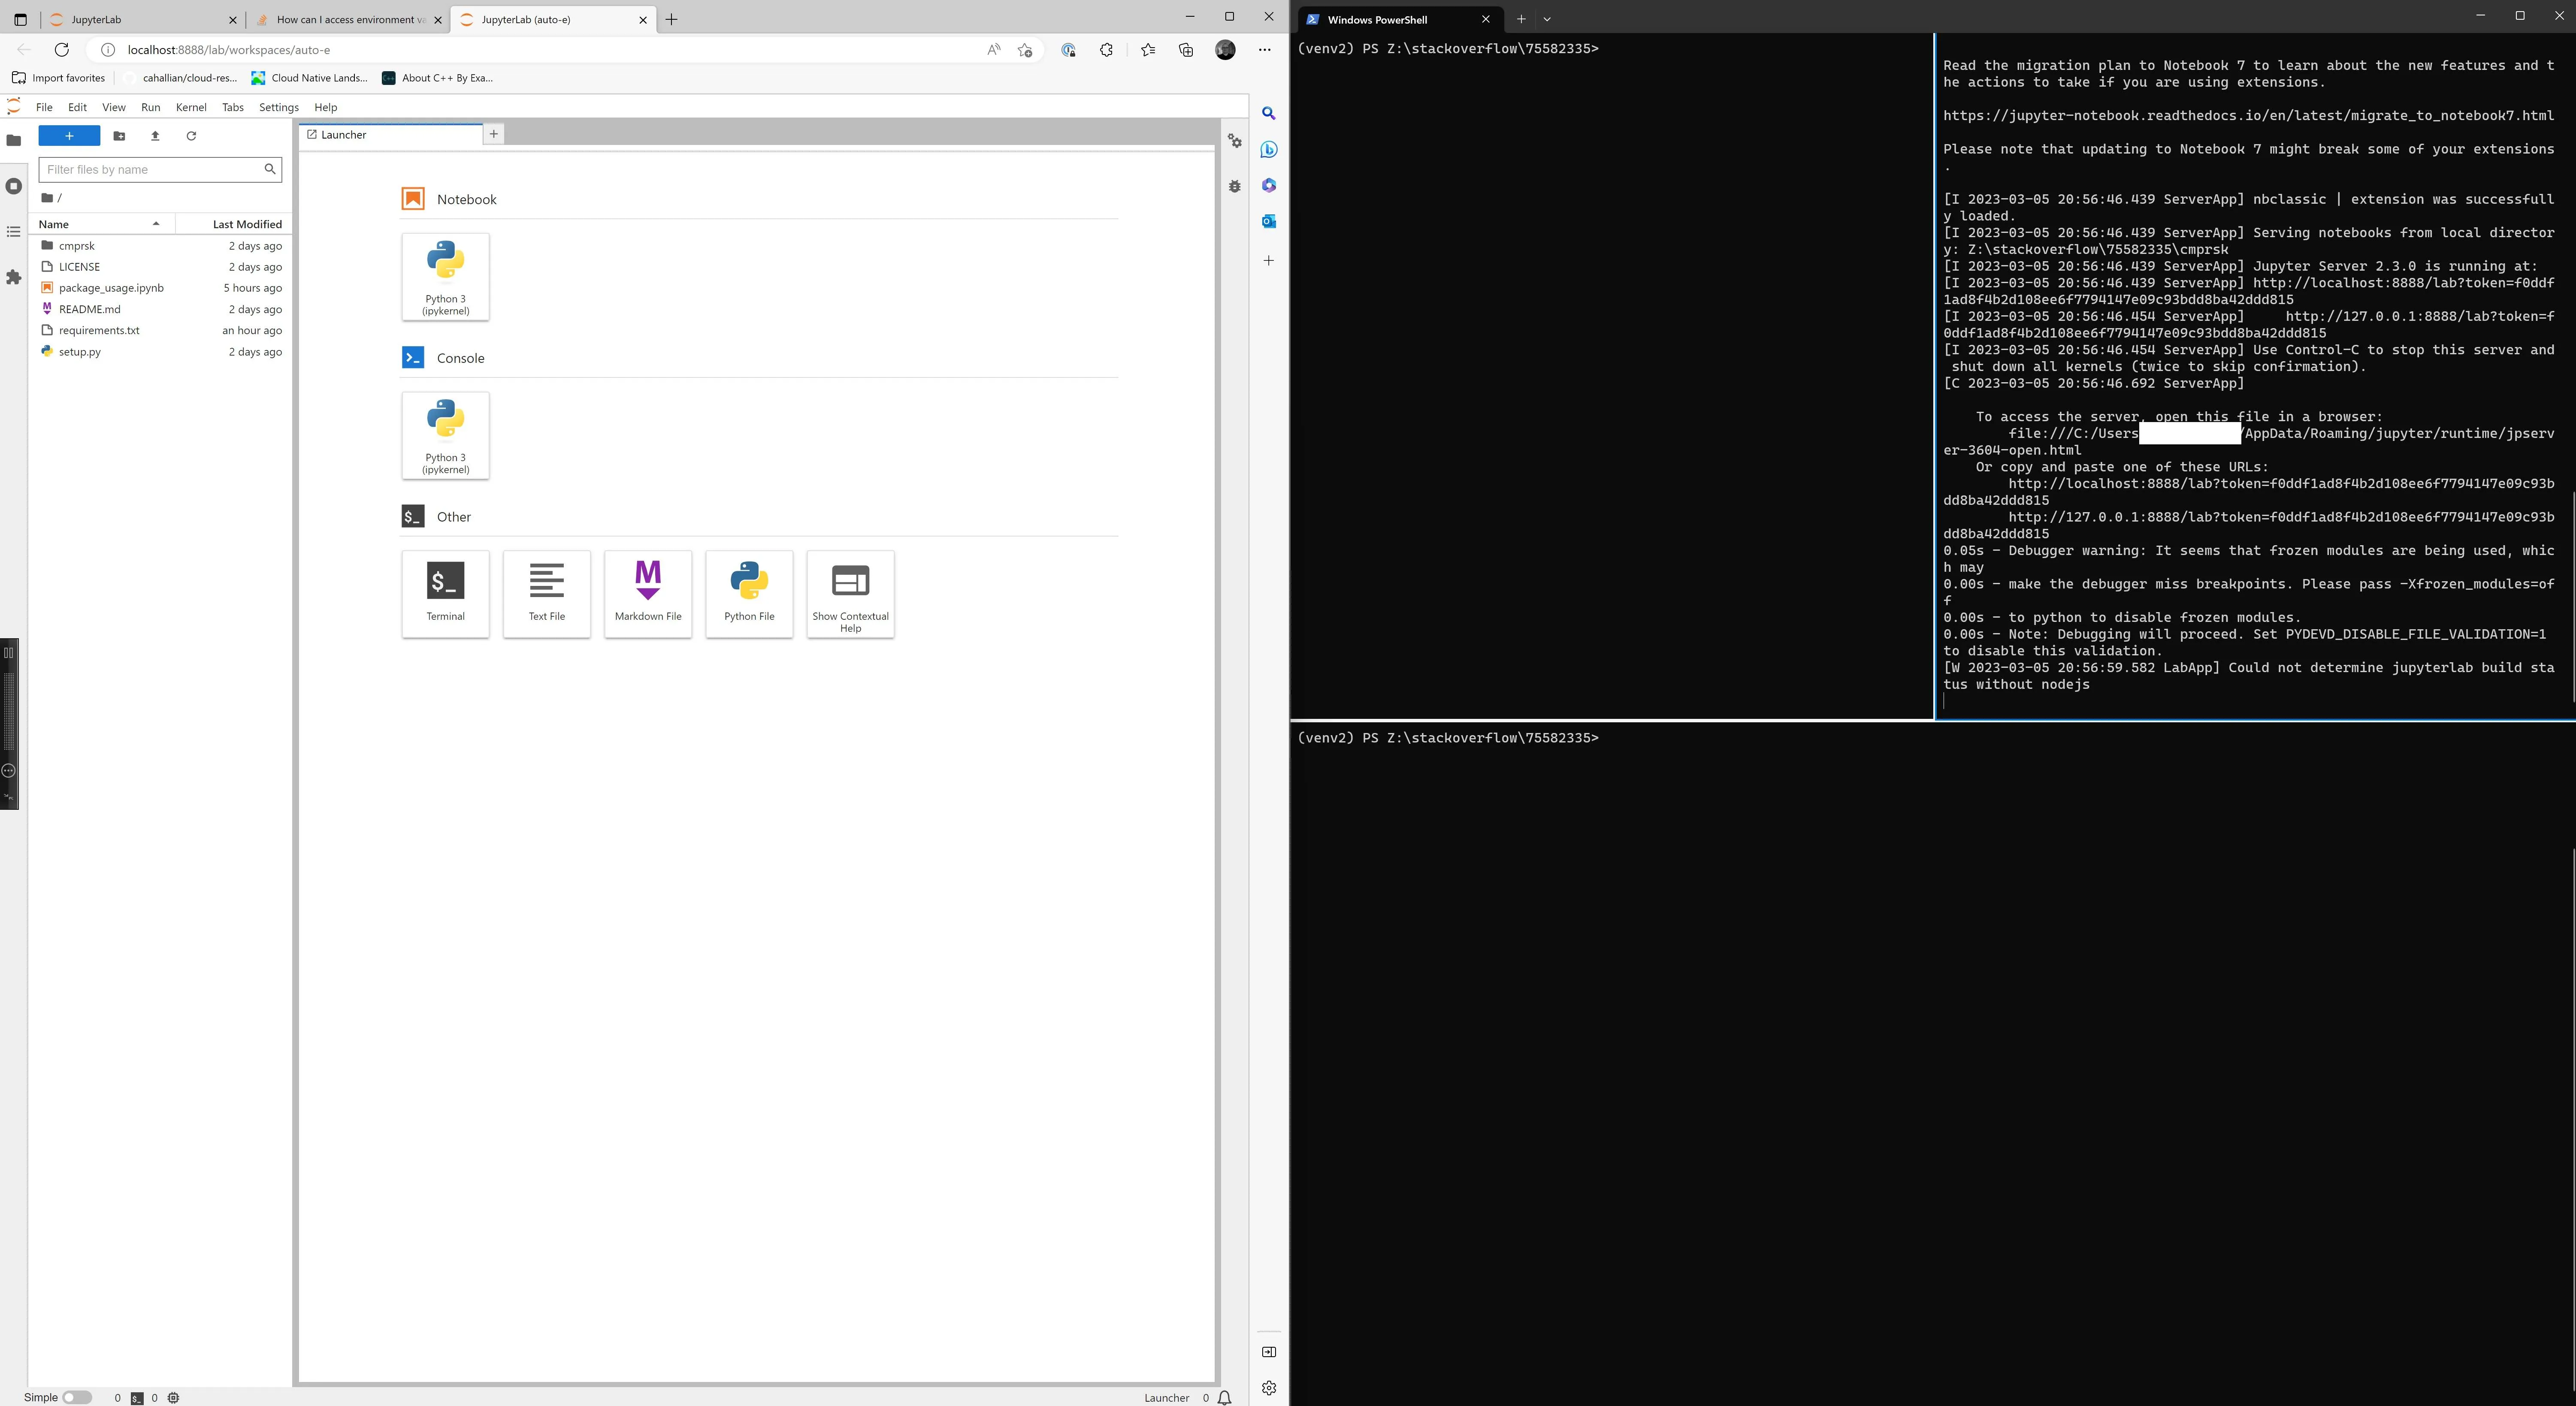This screenshot has height=1406, width=2576.
Task: Open package_usage.ipynb in file list
Action: tap(111, 288)
